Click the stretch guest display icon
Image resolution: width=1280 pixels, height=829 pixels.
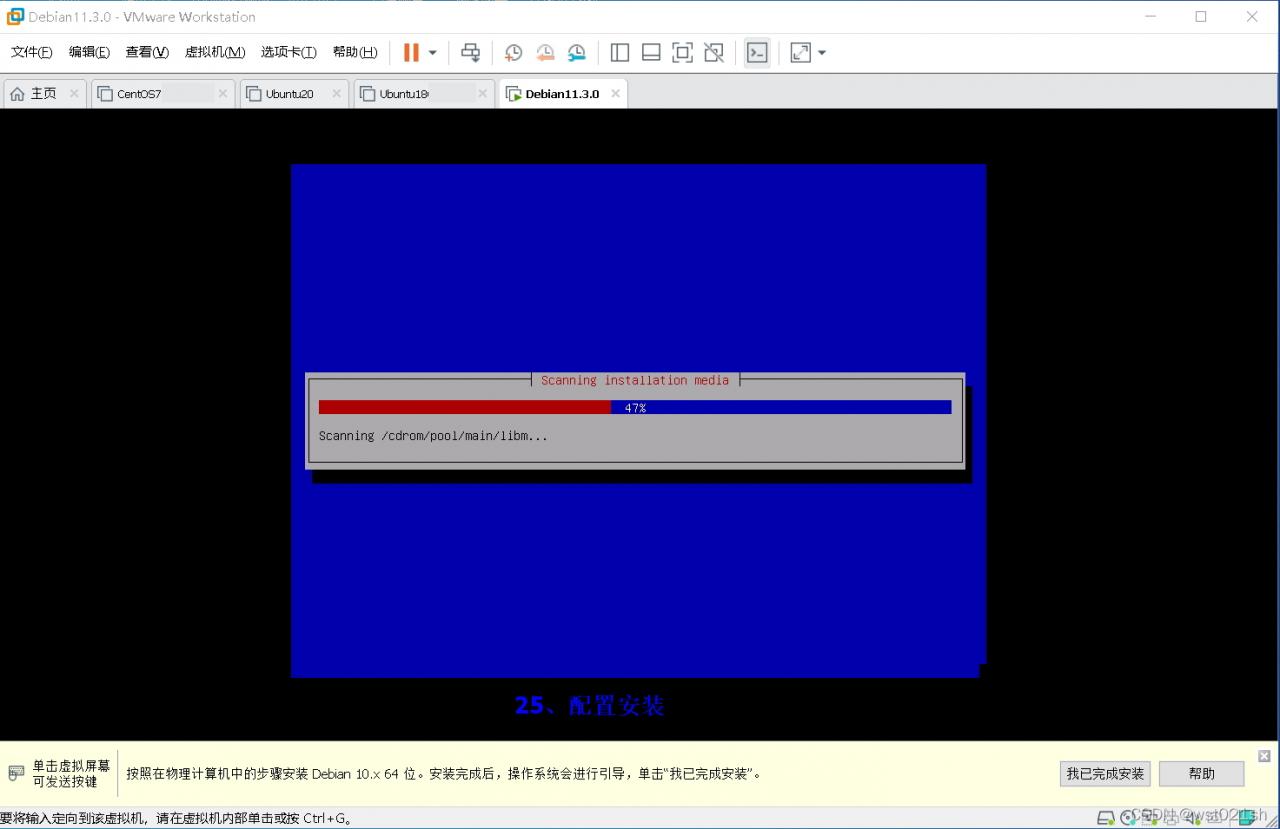(800, 53)
